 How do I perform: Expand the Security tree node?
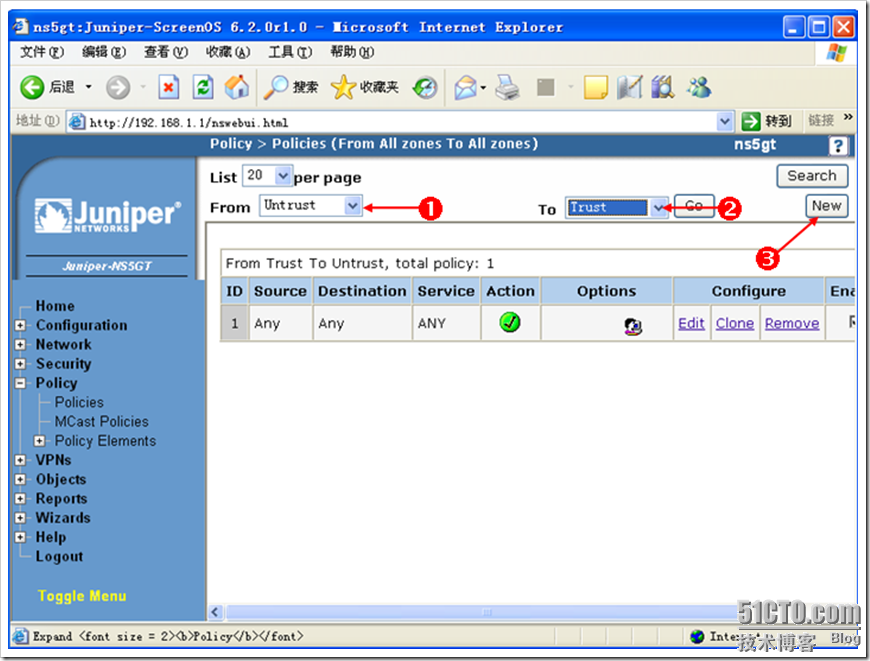pos(21,364)
